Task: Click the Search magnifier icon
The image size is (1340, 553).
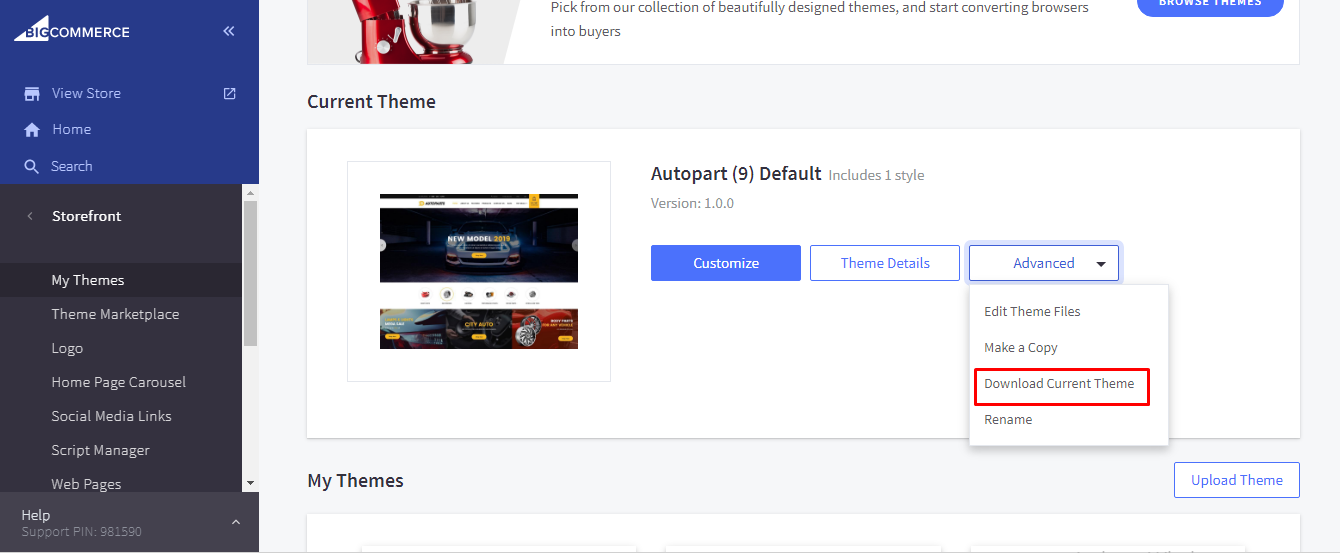Action: (32, 167)
